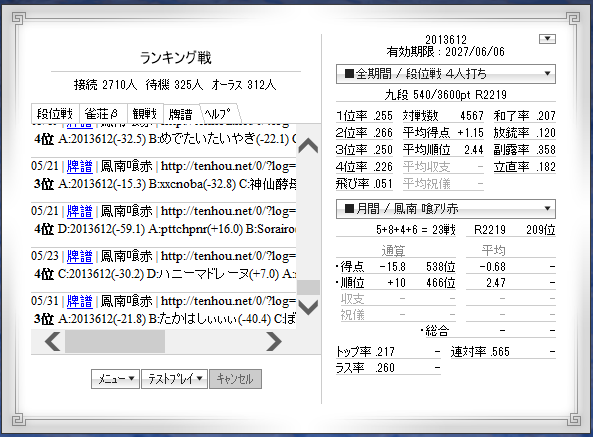Open the 牌譜 link above the D:2013612(-59.1) row
Viewport: 593px width, 437px height.
pyautogui.click(x=79, y=211)
